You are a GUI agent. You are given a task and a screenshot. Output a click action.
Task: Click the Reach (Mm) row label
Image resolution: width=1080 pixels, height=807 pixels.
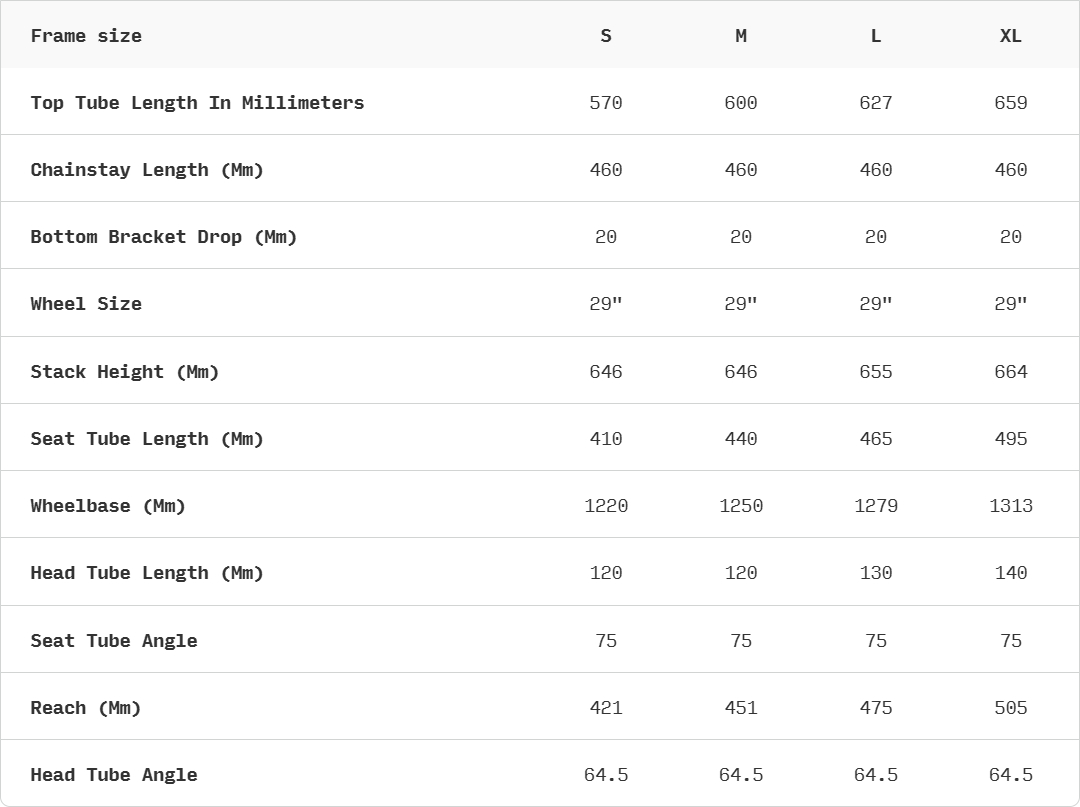[85, 708]
